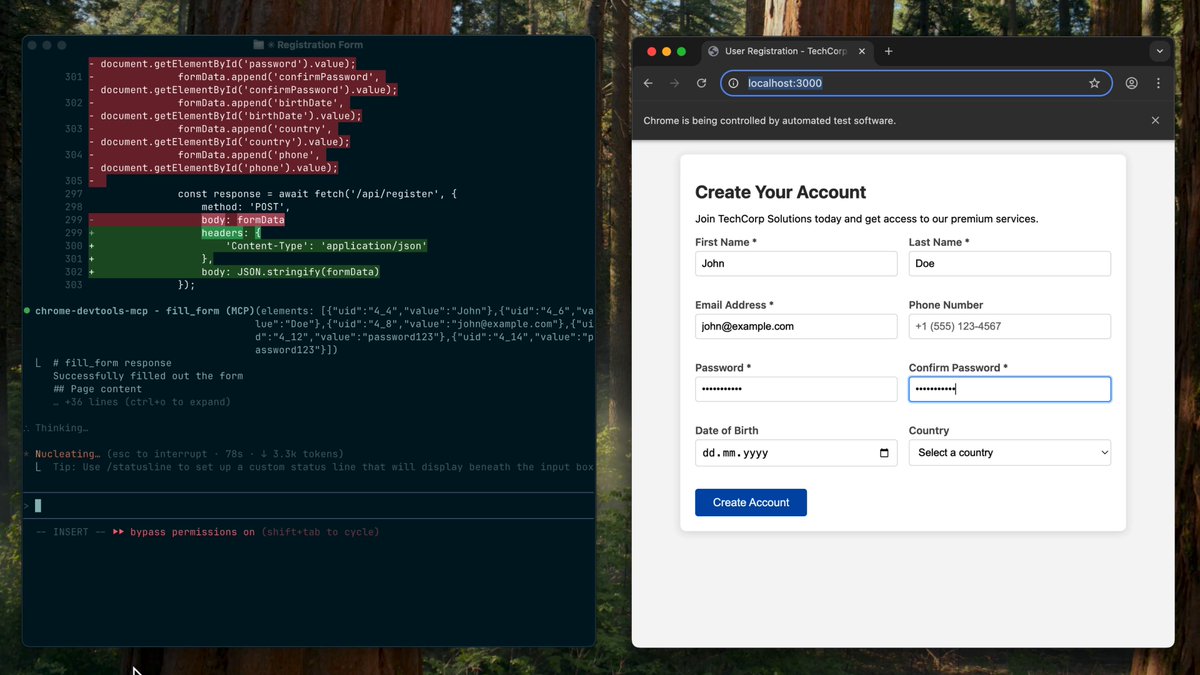
Task: Click 'bypass permissions on' status text
Action: point(192,532)
